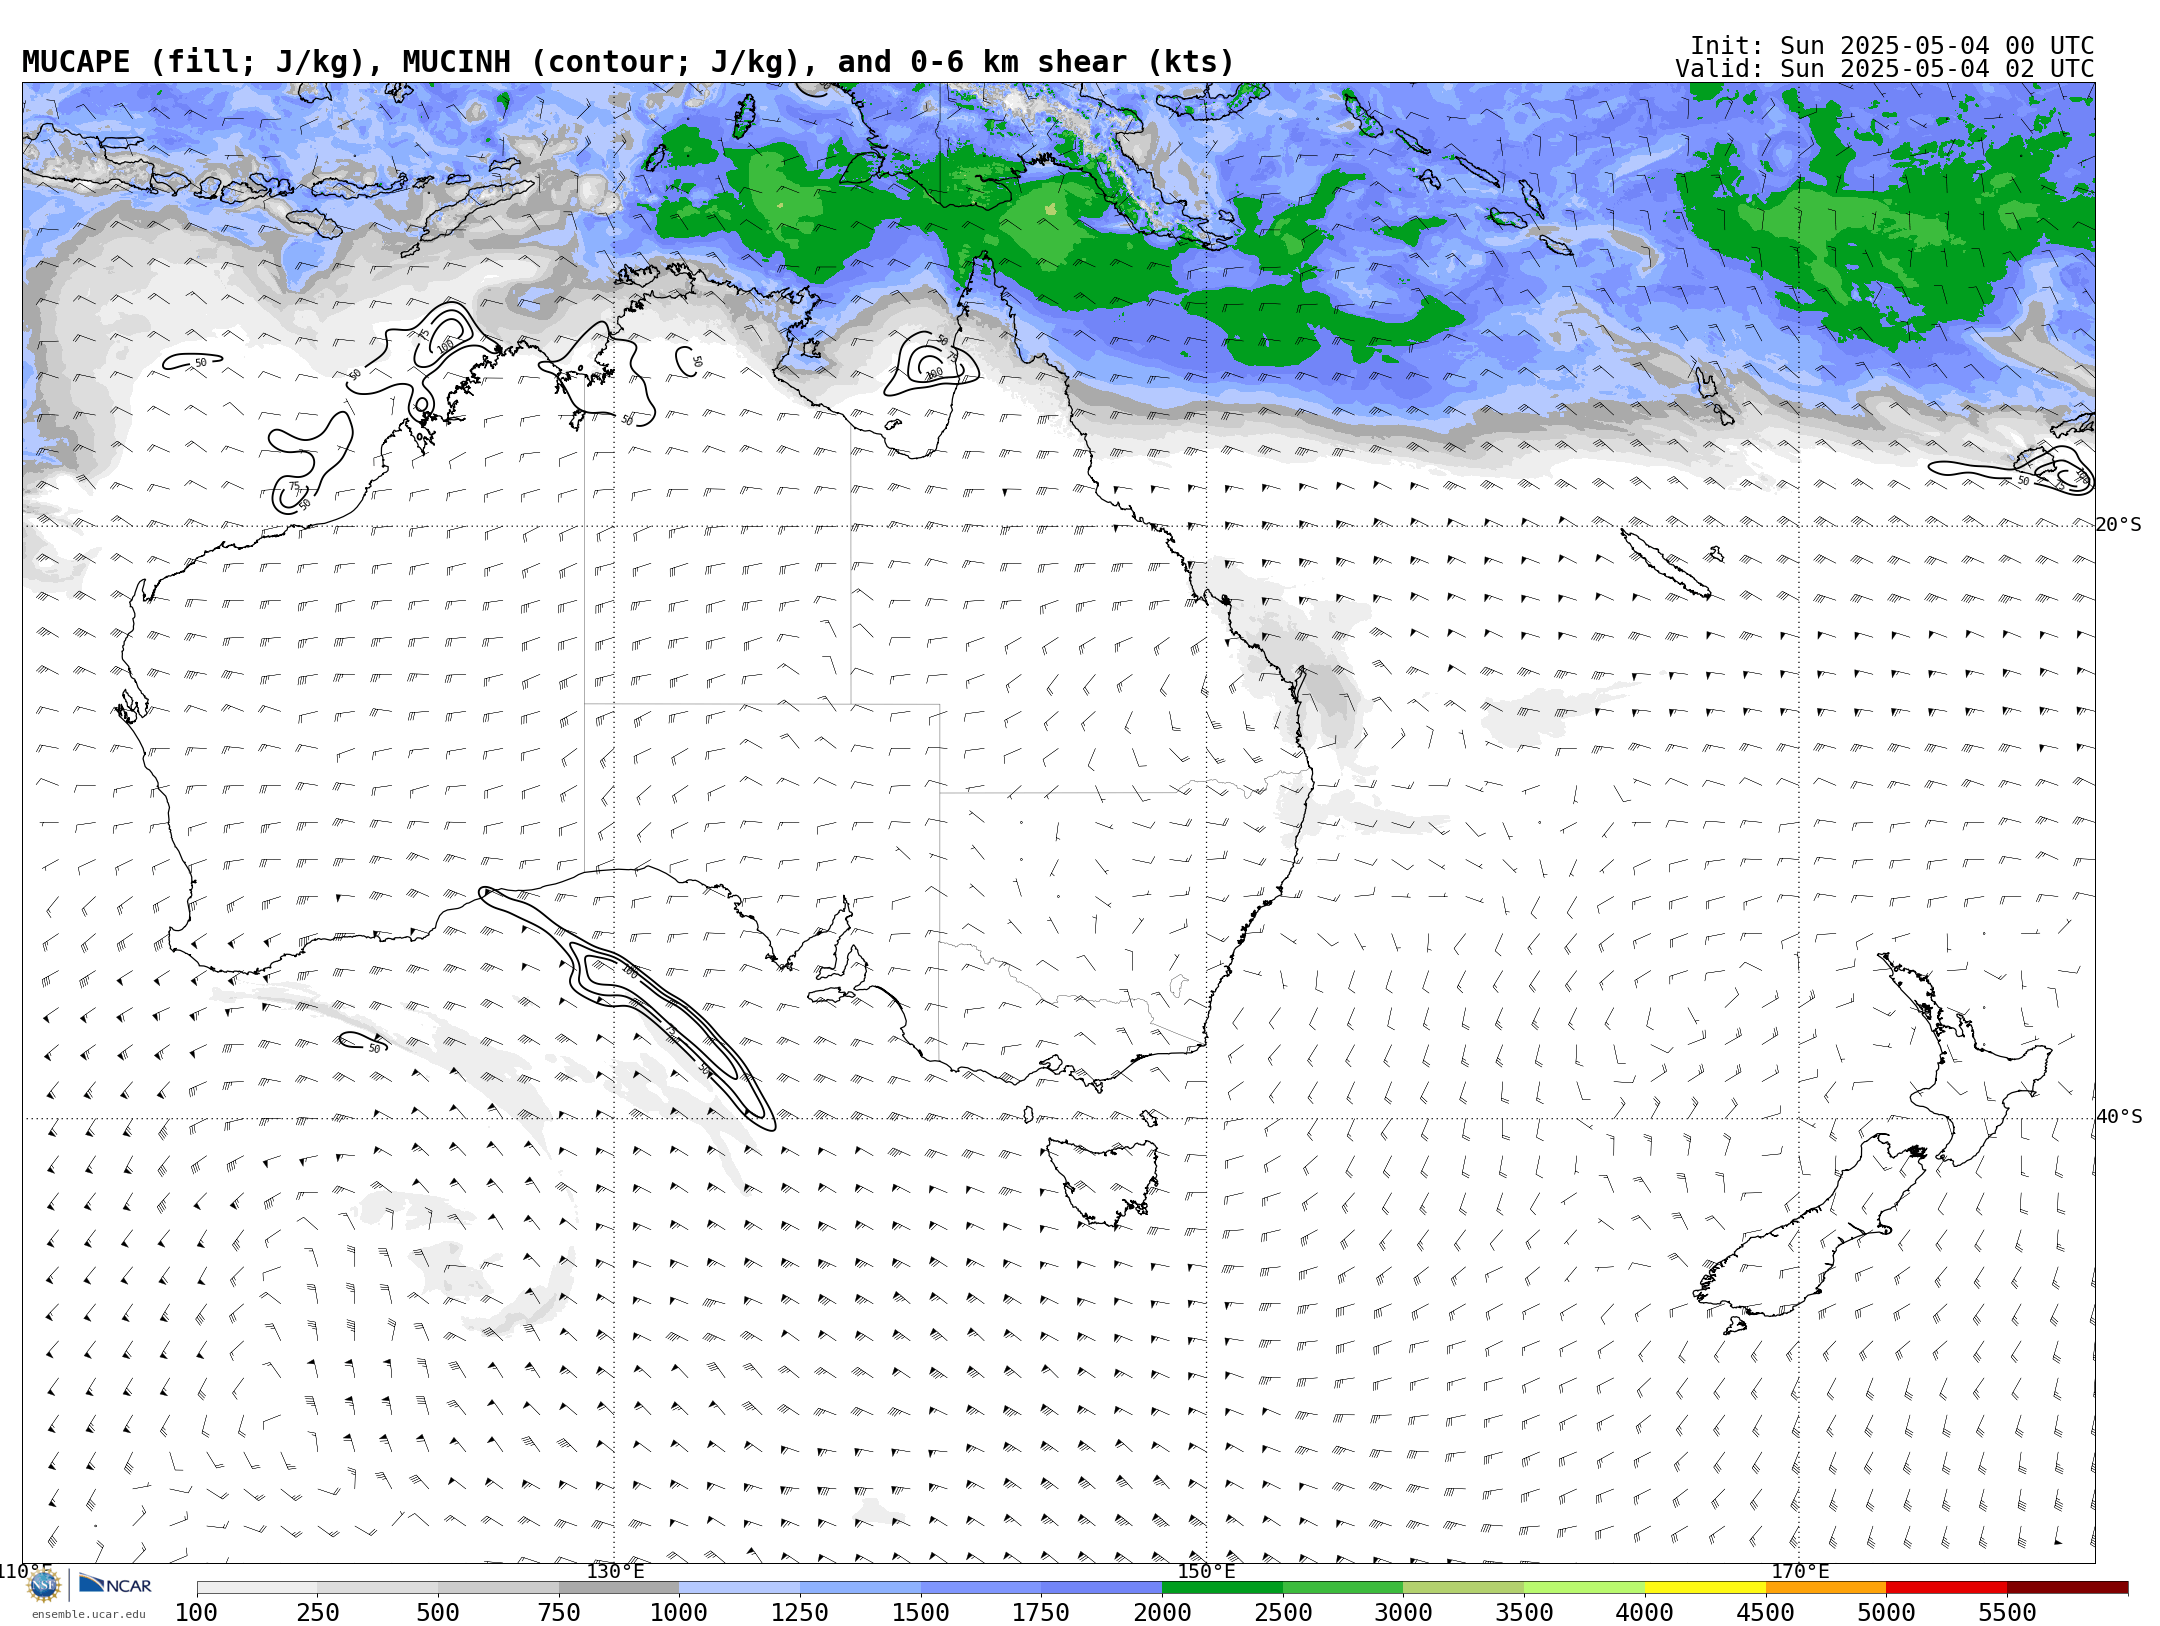Select the 1750-2000 blue colorbar swatch
The width and height of the screenshot is (2160, 1626).
(1102, 1588)
